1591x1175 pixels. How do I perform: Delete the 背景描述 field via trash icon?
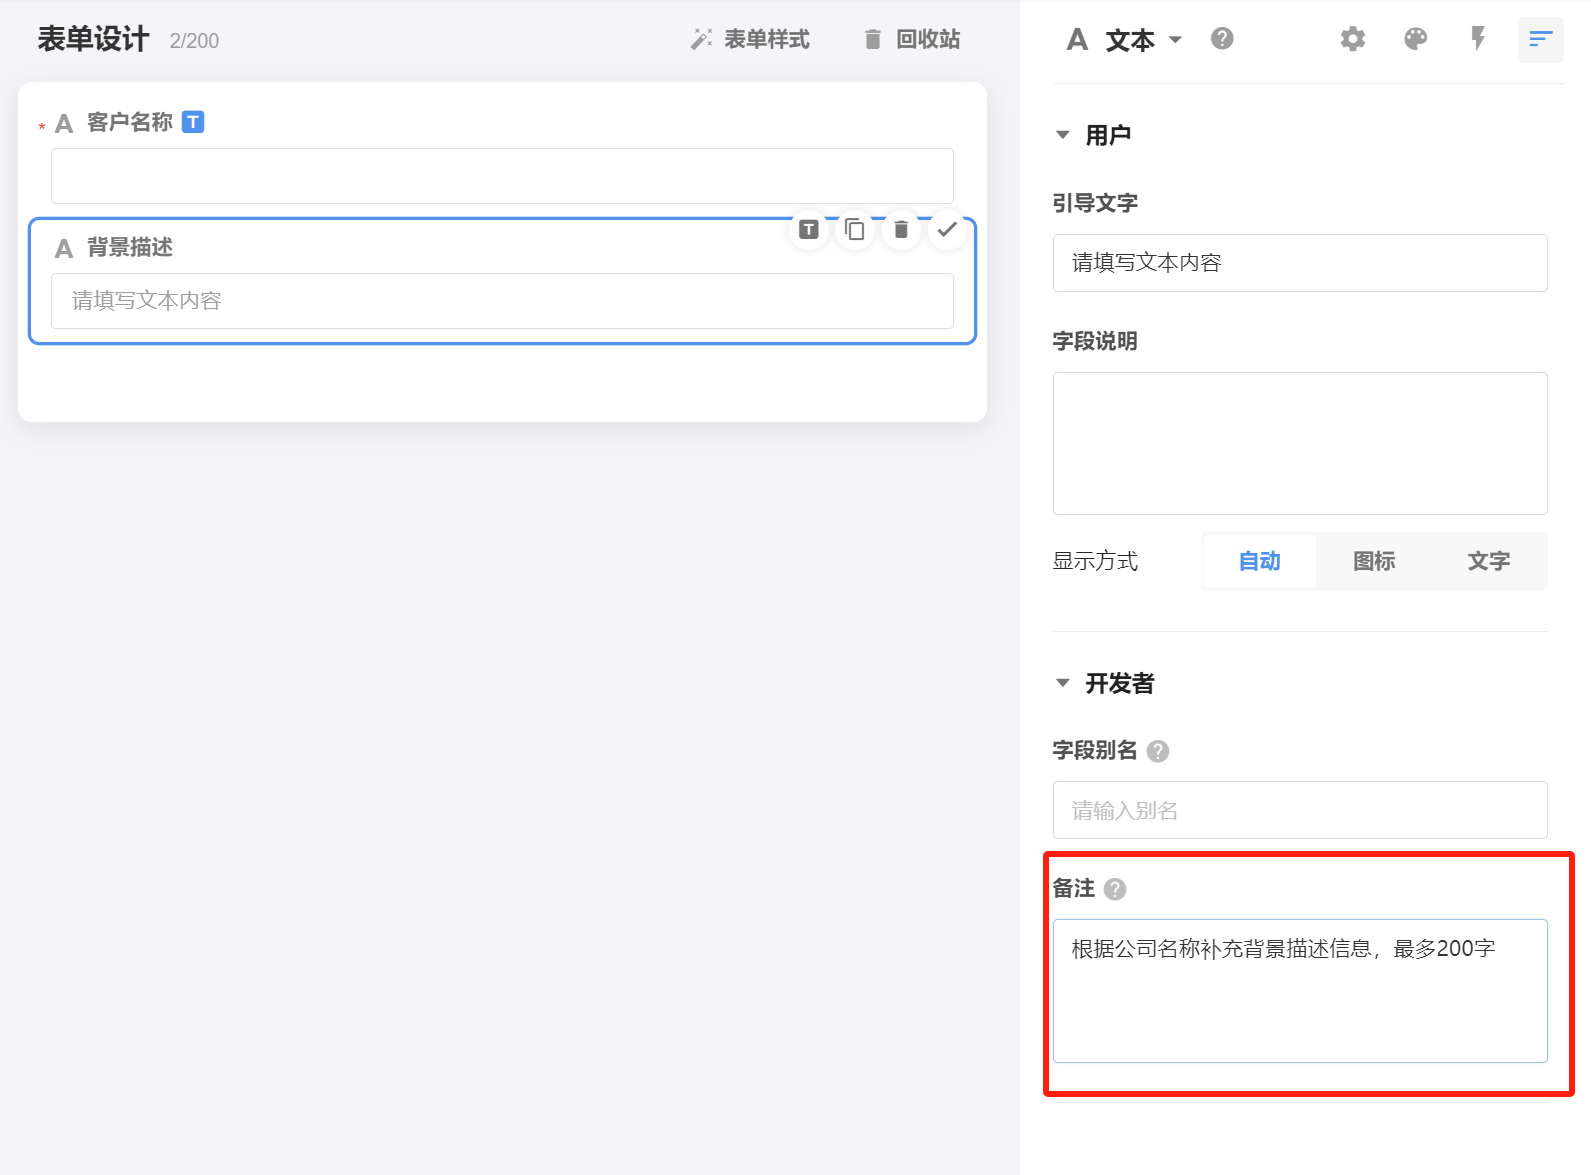coord(901,230)
